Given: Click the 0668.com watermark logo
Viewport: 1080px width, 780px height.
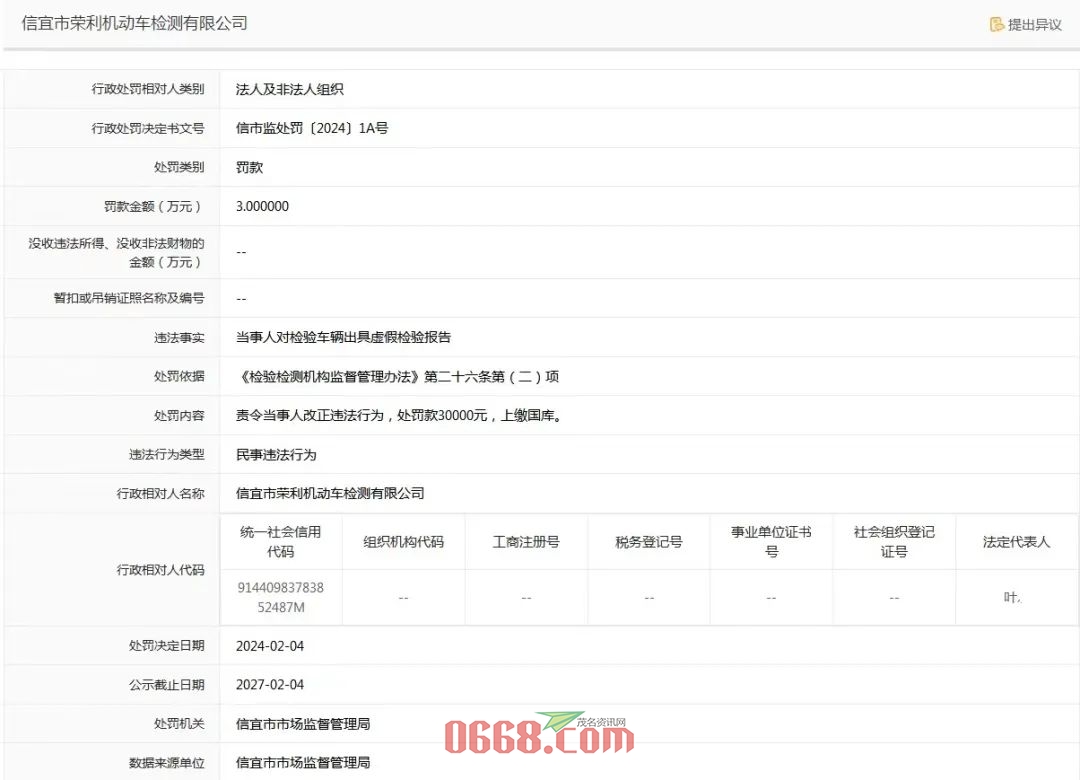Looking at the screenshot, I should tap(540, 736).
